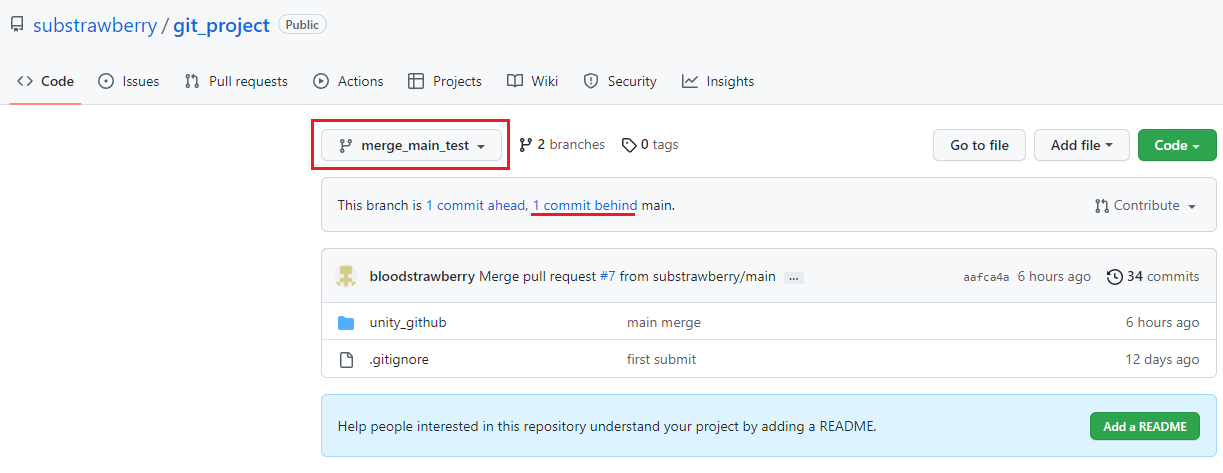Click the repository icon beside substrawberry

pos(17,25)
